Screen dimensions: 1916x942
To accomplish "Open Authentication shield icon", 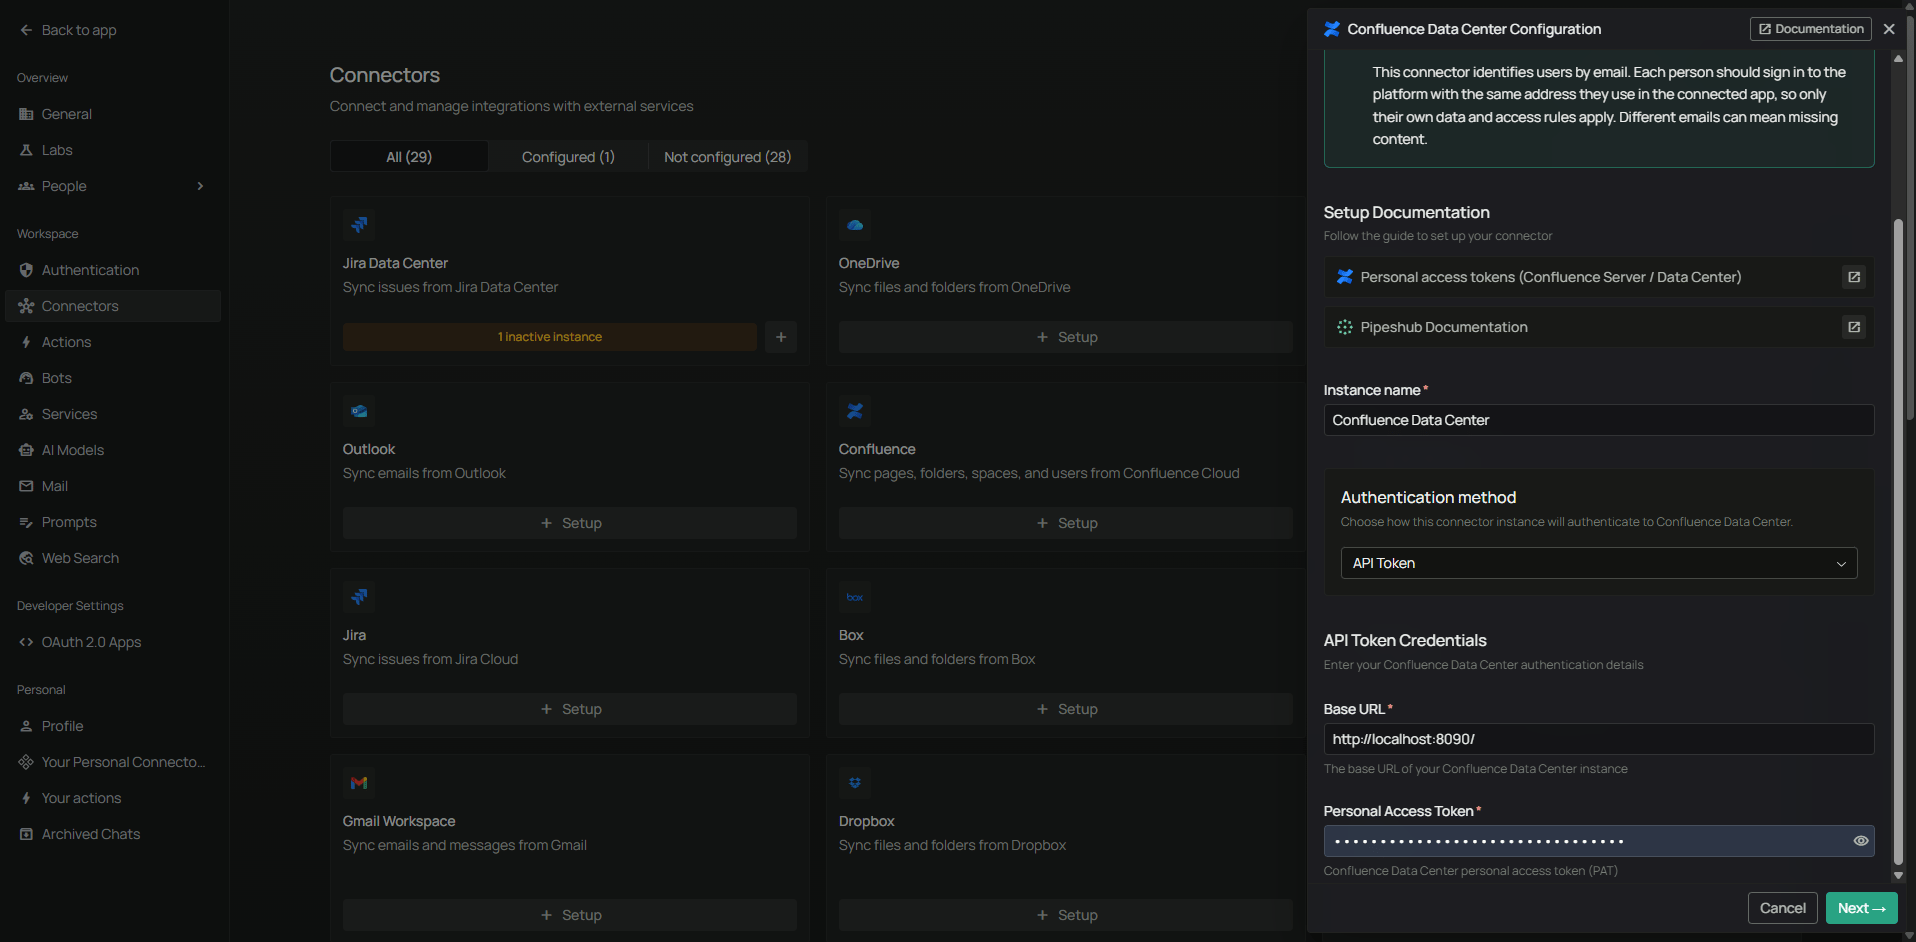I will (x=26, y=270).
